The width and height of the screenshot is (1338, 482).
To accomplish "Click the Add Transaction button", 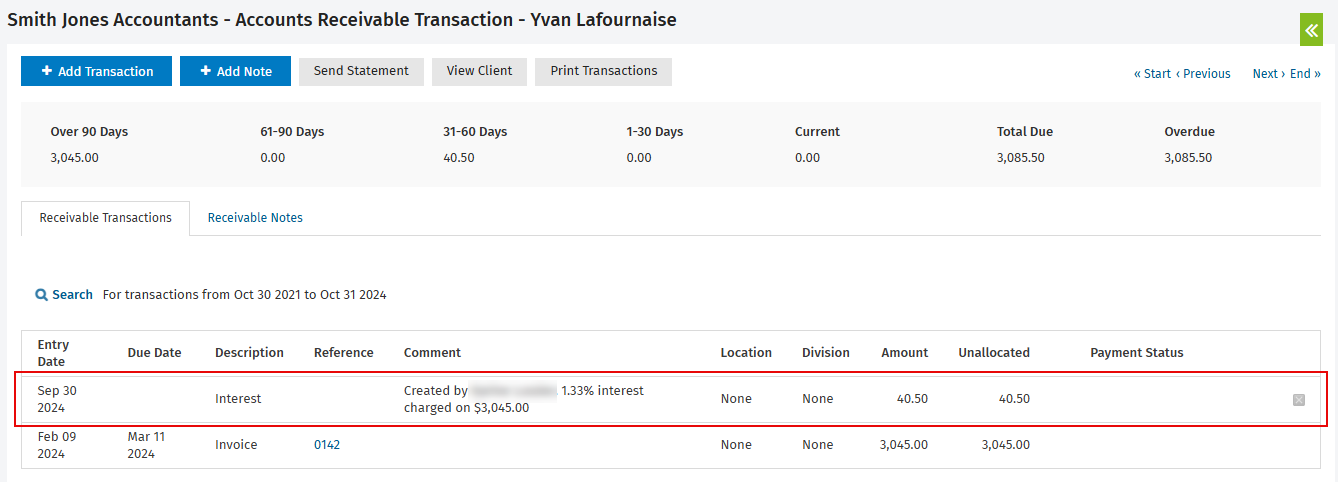I will 96,71.
